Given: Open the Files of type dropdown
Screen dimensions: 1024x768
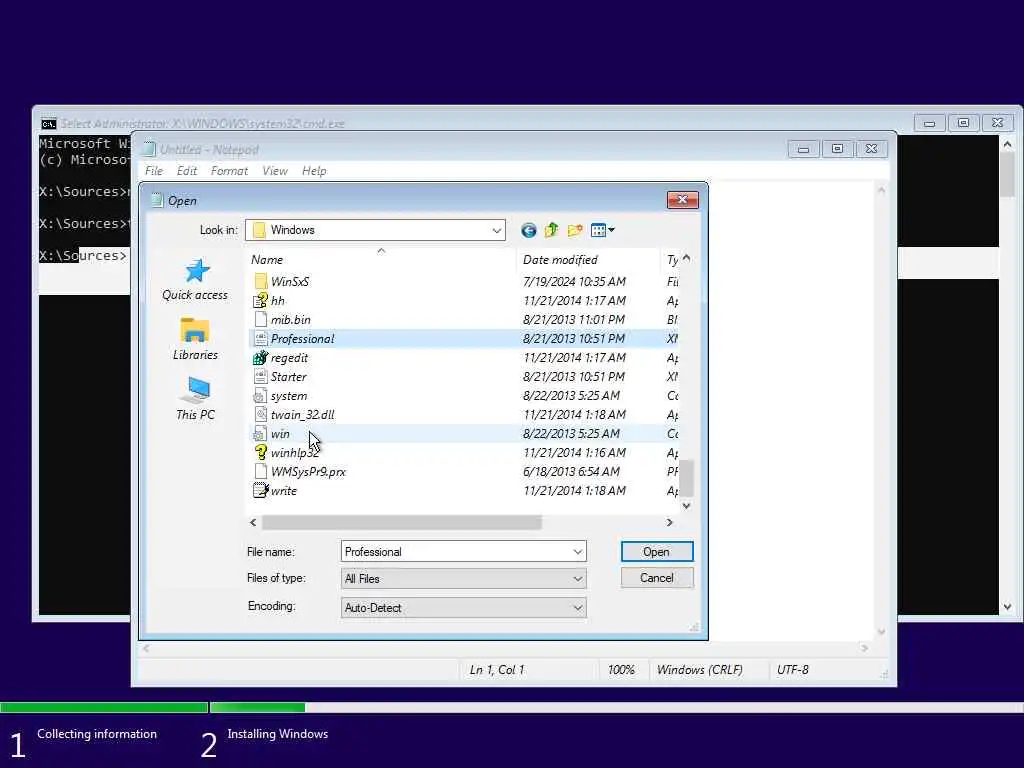Looking at the screenshot, I should (577, 579).
